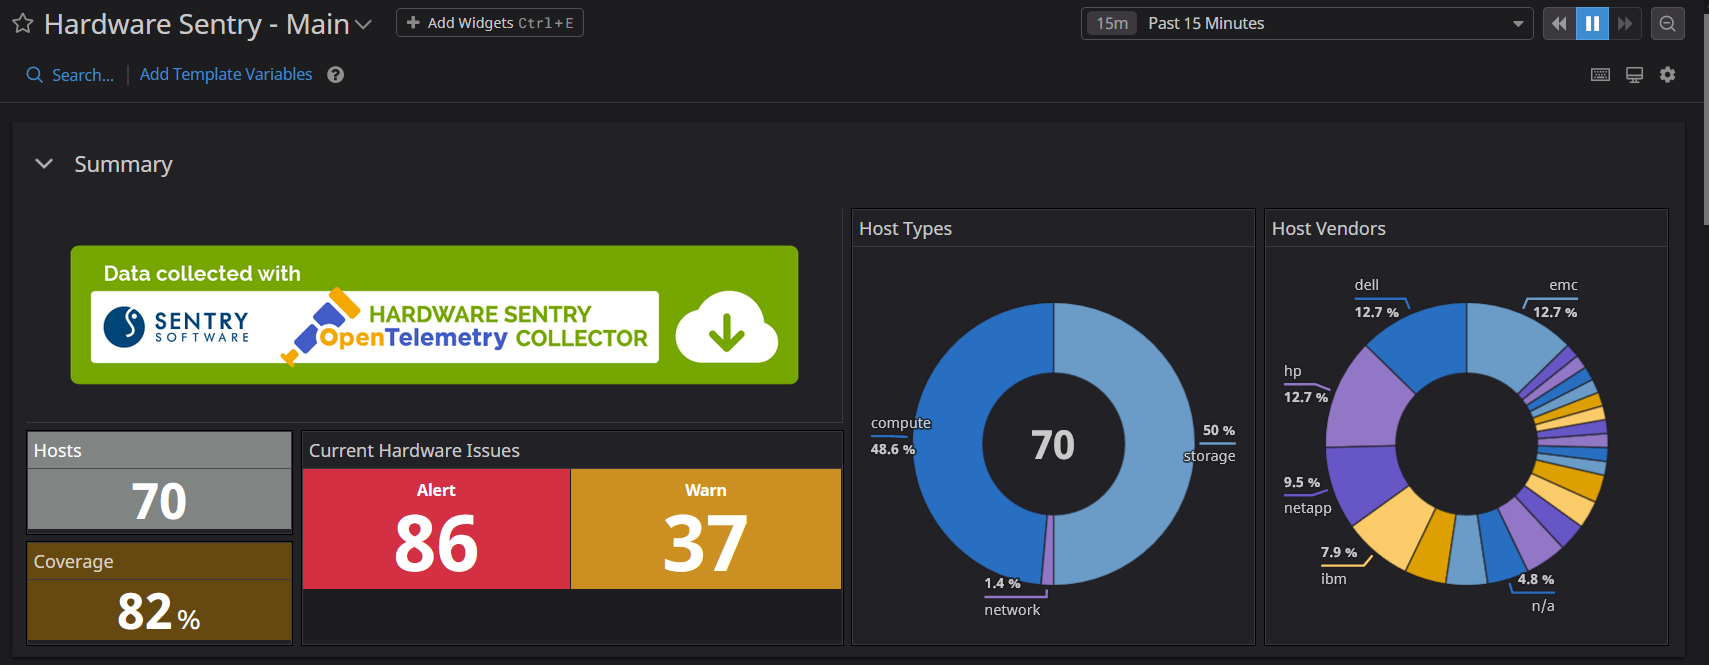Open template variables help icon
Viewport: 1709px width, 665px height.
pos(336,75)
